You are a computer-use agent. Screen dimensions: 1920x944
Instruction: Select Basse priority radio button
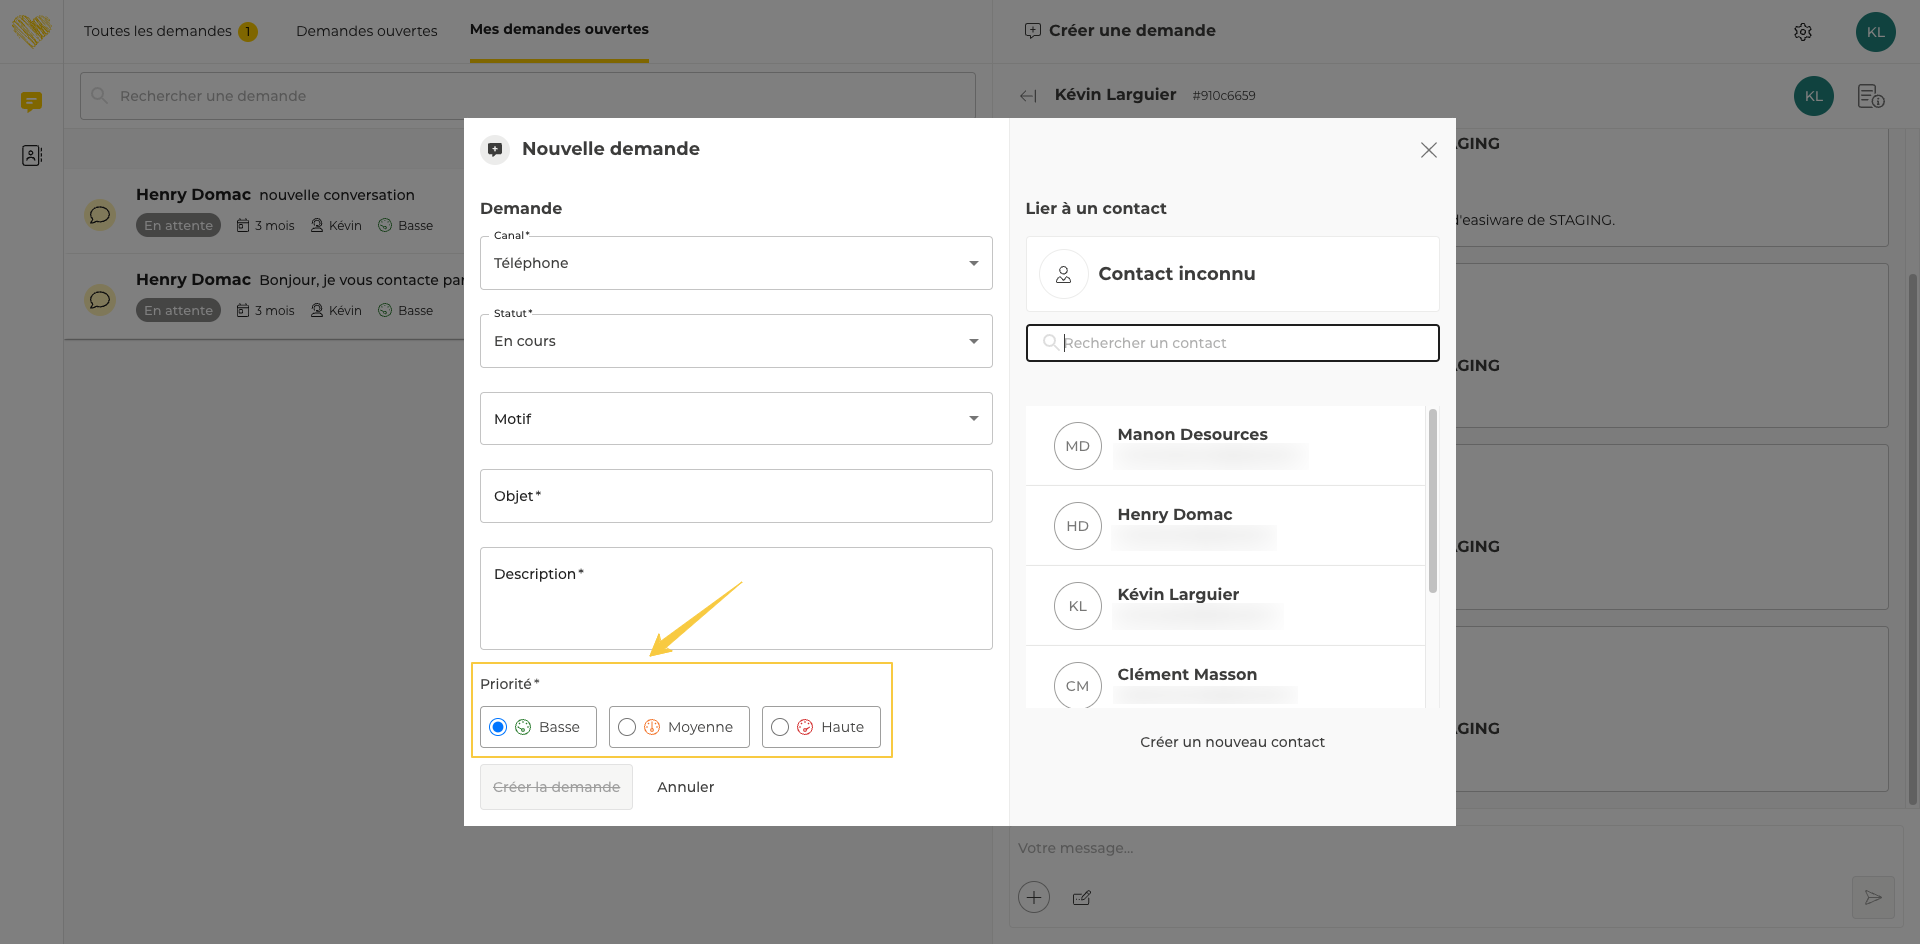tap(498, 727)
